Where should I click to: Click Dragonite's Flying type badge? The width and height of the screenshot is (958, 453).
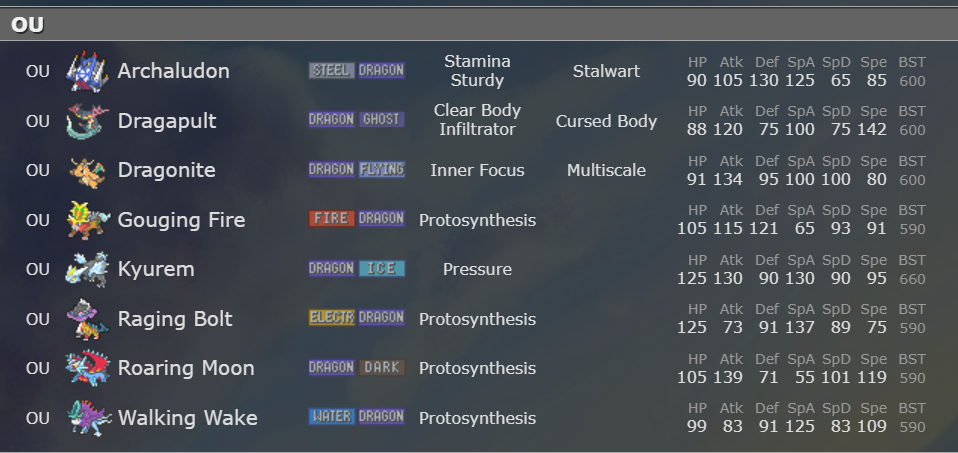click(381, 169)
